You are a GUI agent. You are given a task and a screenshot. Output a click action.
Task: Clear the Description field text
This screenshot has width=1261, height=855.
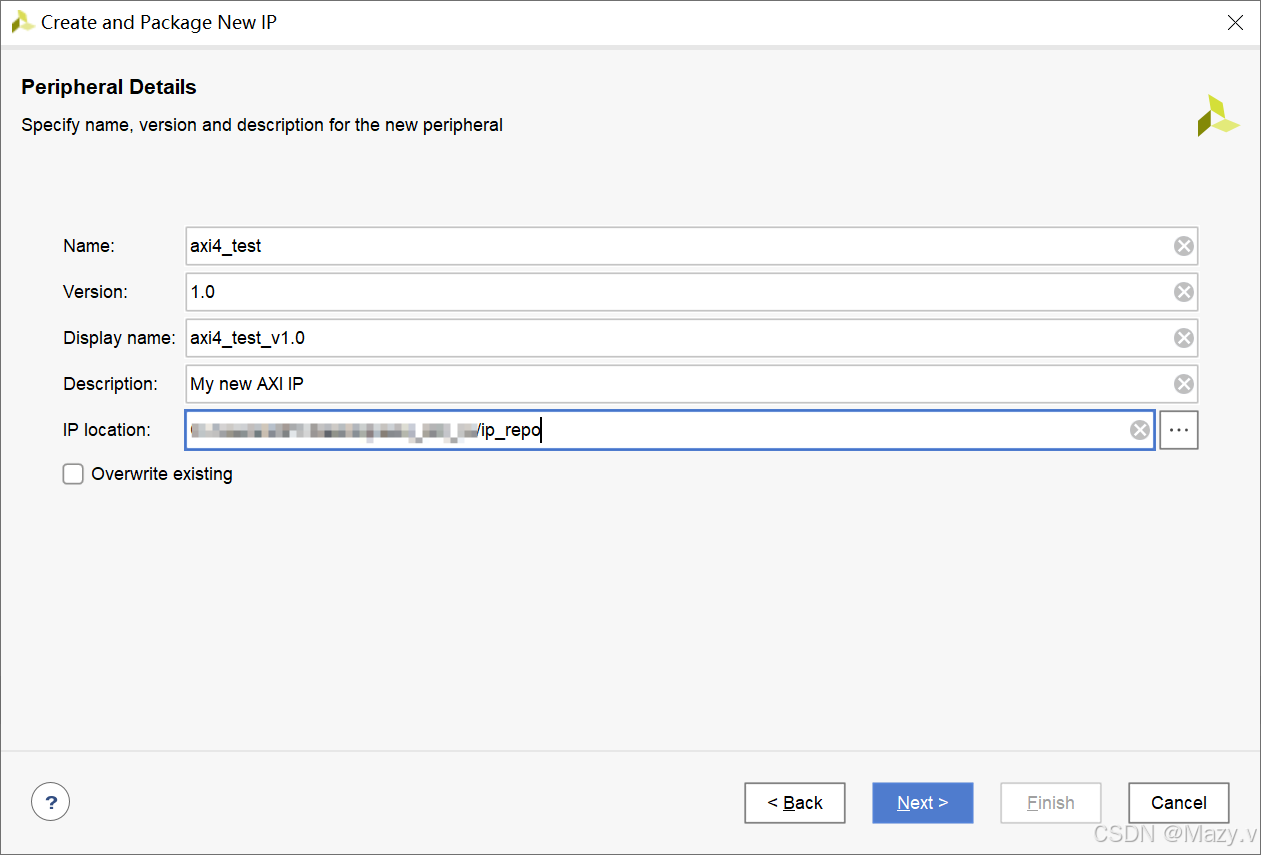tap(1183, 384)
